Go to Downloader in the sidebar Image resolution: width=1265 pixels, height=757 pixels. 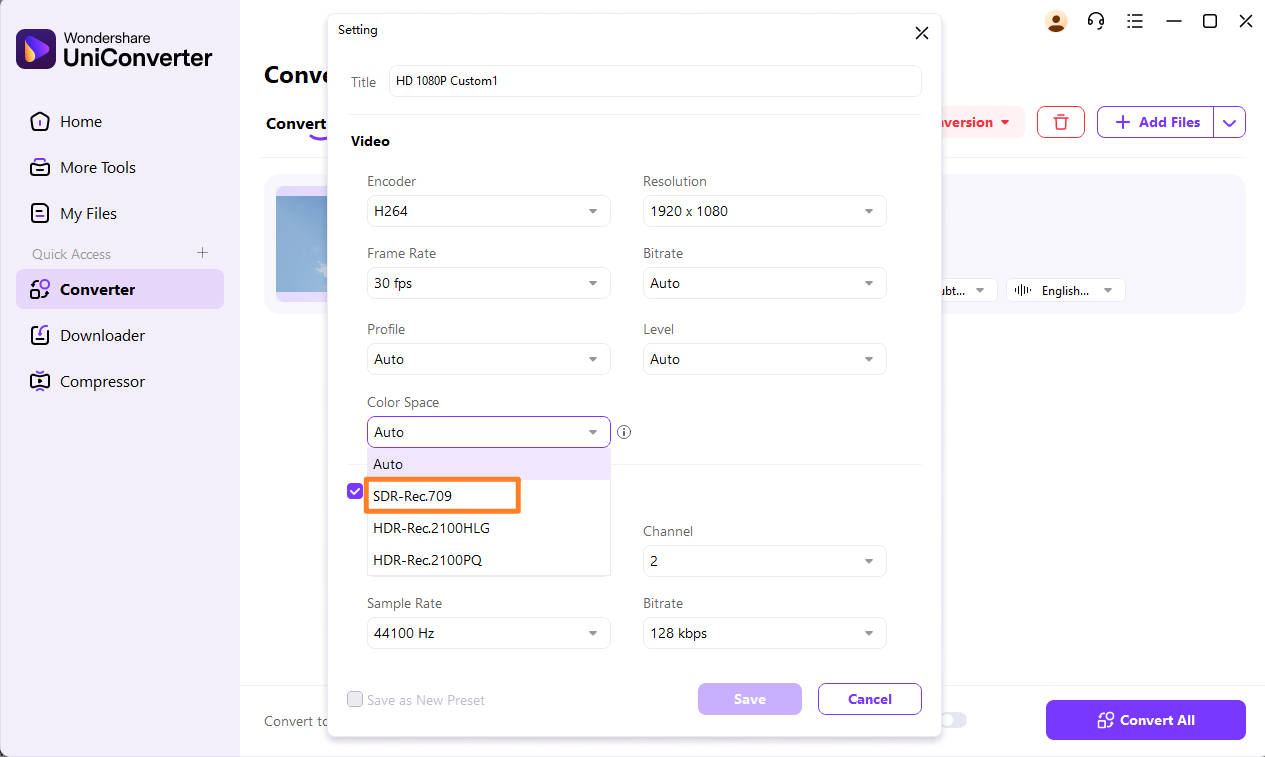coord(102,335)
